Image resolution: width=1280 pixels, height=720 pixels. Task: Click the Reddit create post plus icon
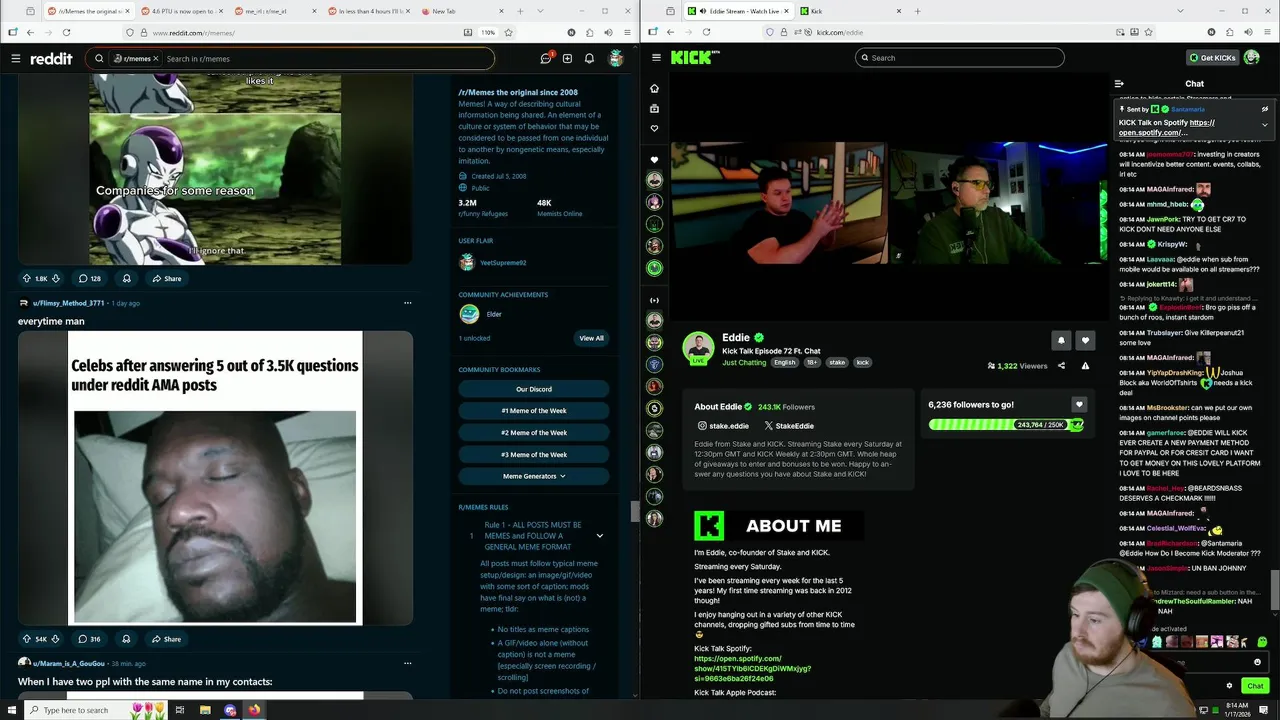tap(567, 58)
